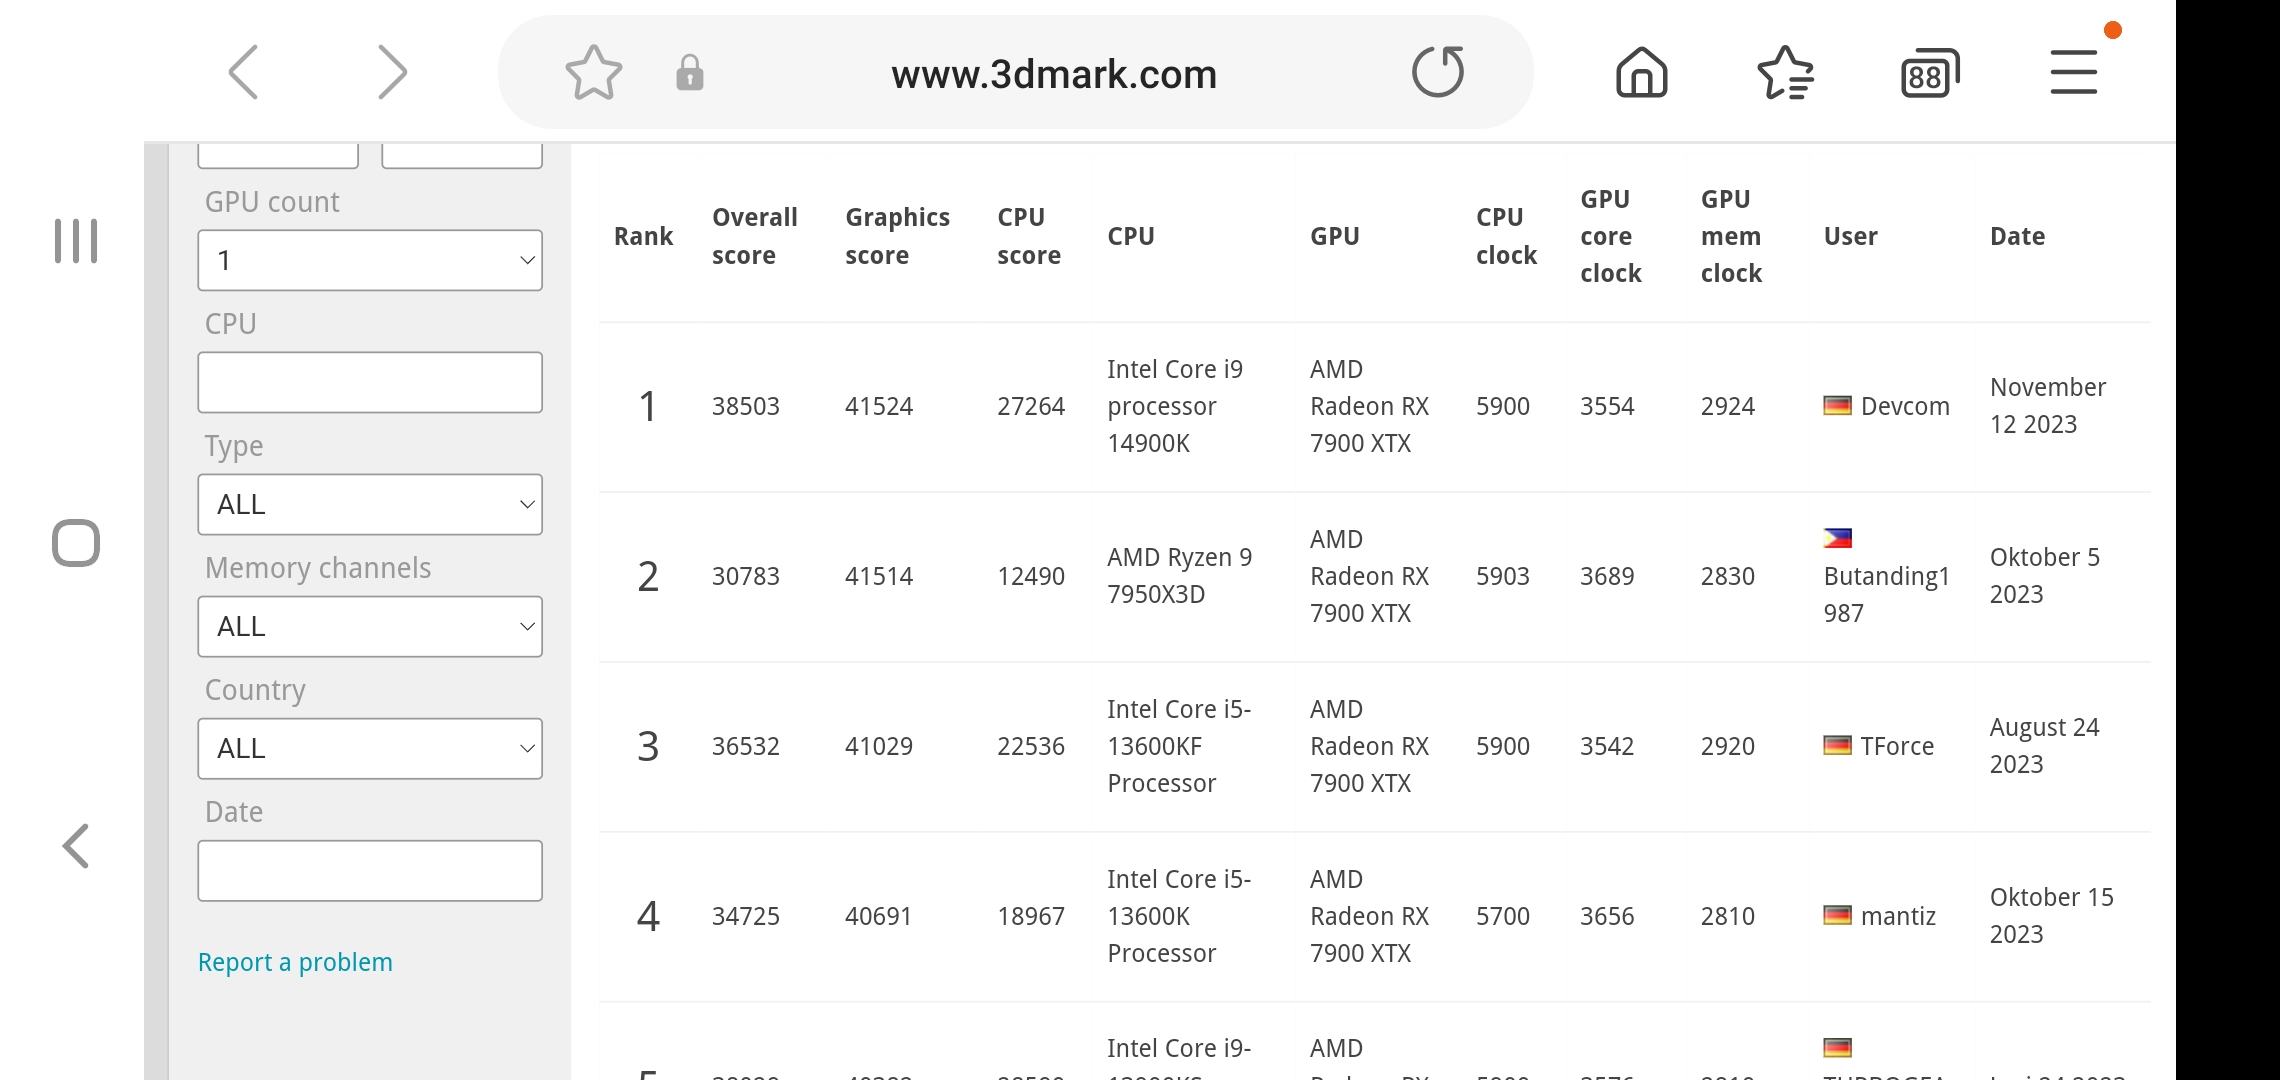Click the orange notification dot indicator
Viewport: 2280px width, 1080px height.
point(2111,28)
